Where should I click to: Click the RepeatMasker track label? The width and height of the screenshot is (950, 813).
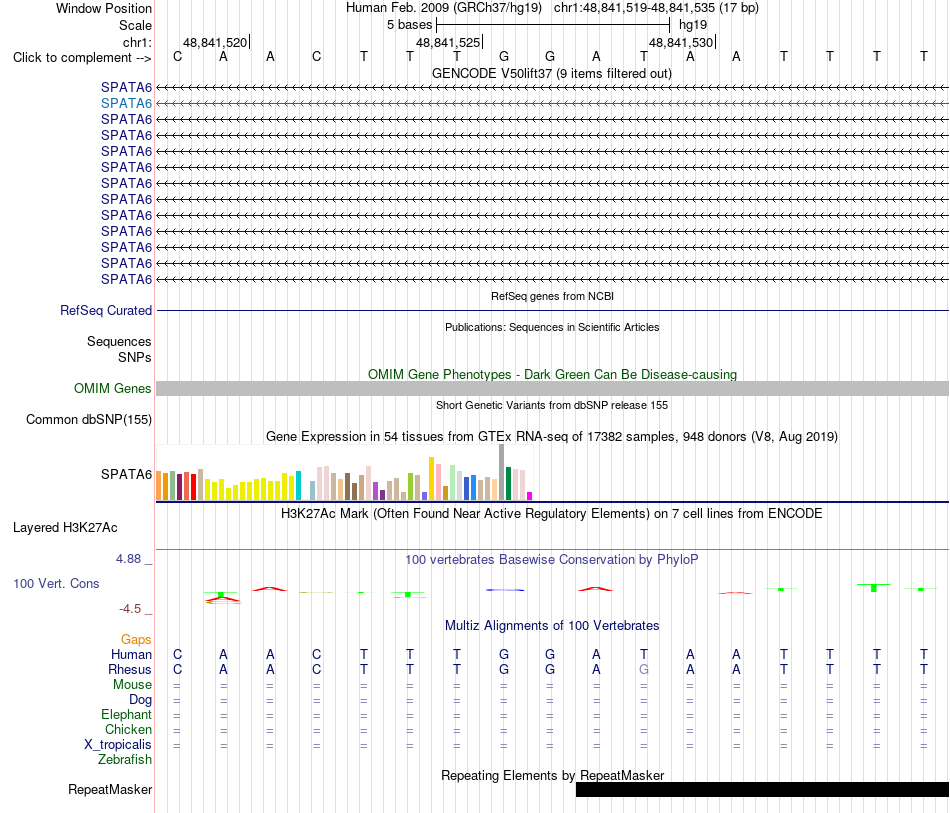pos(110,789)
